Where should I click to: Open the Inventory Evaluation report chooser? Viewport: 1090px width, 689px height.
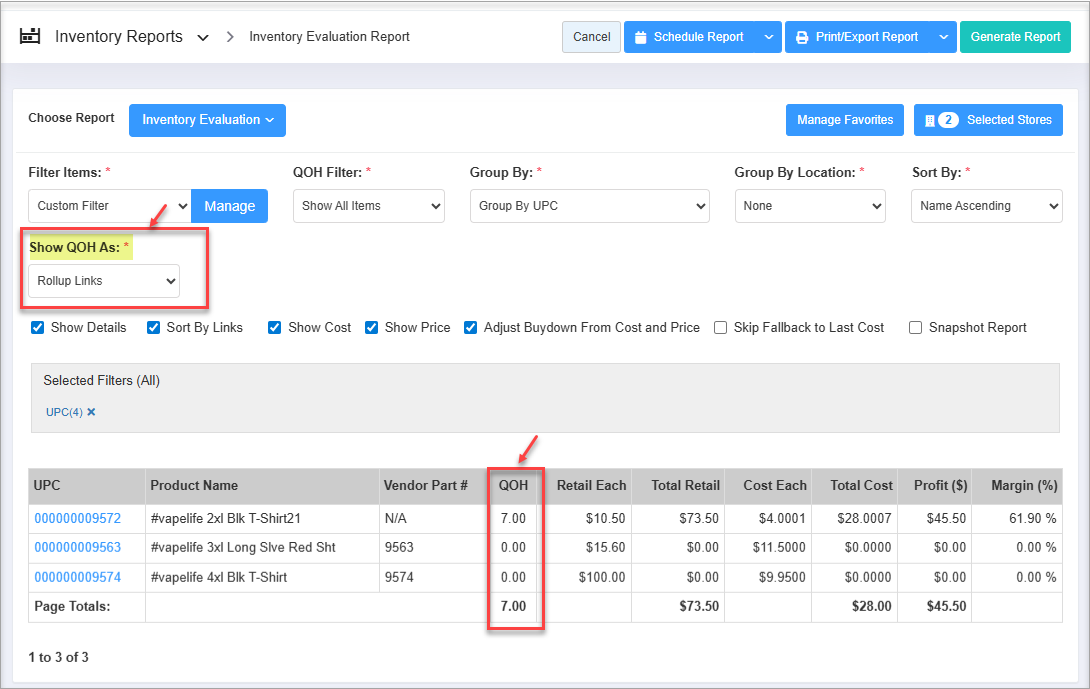coord(207,120)
